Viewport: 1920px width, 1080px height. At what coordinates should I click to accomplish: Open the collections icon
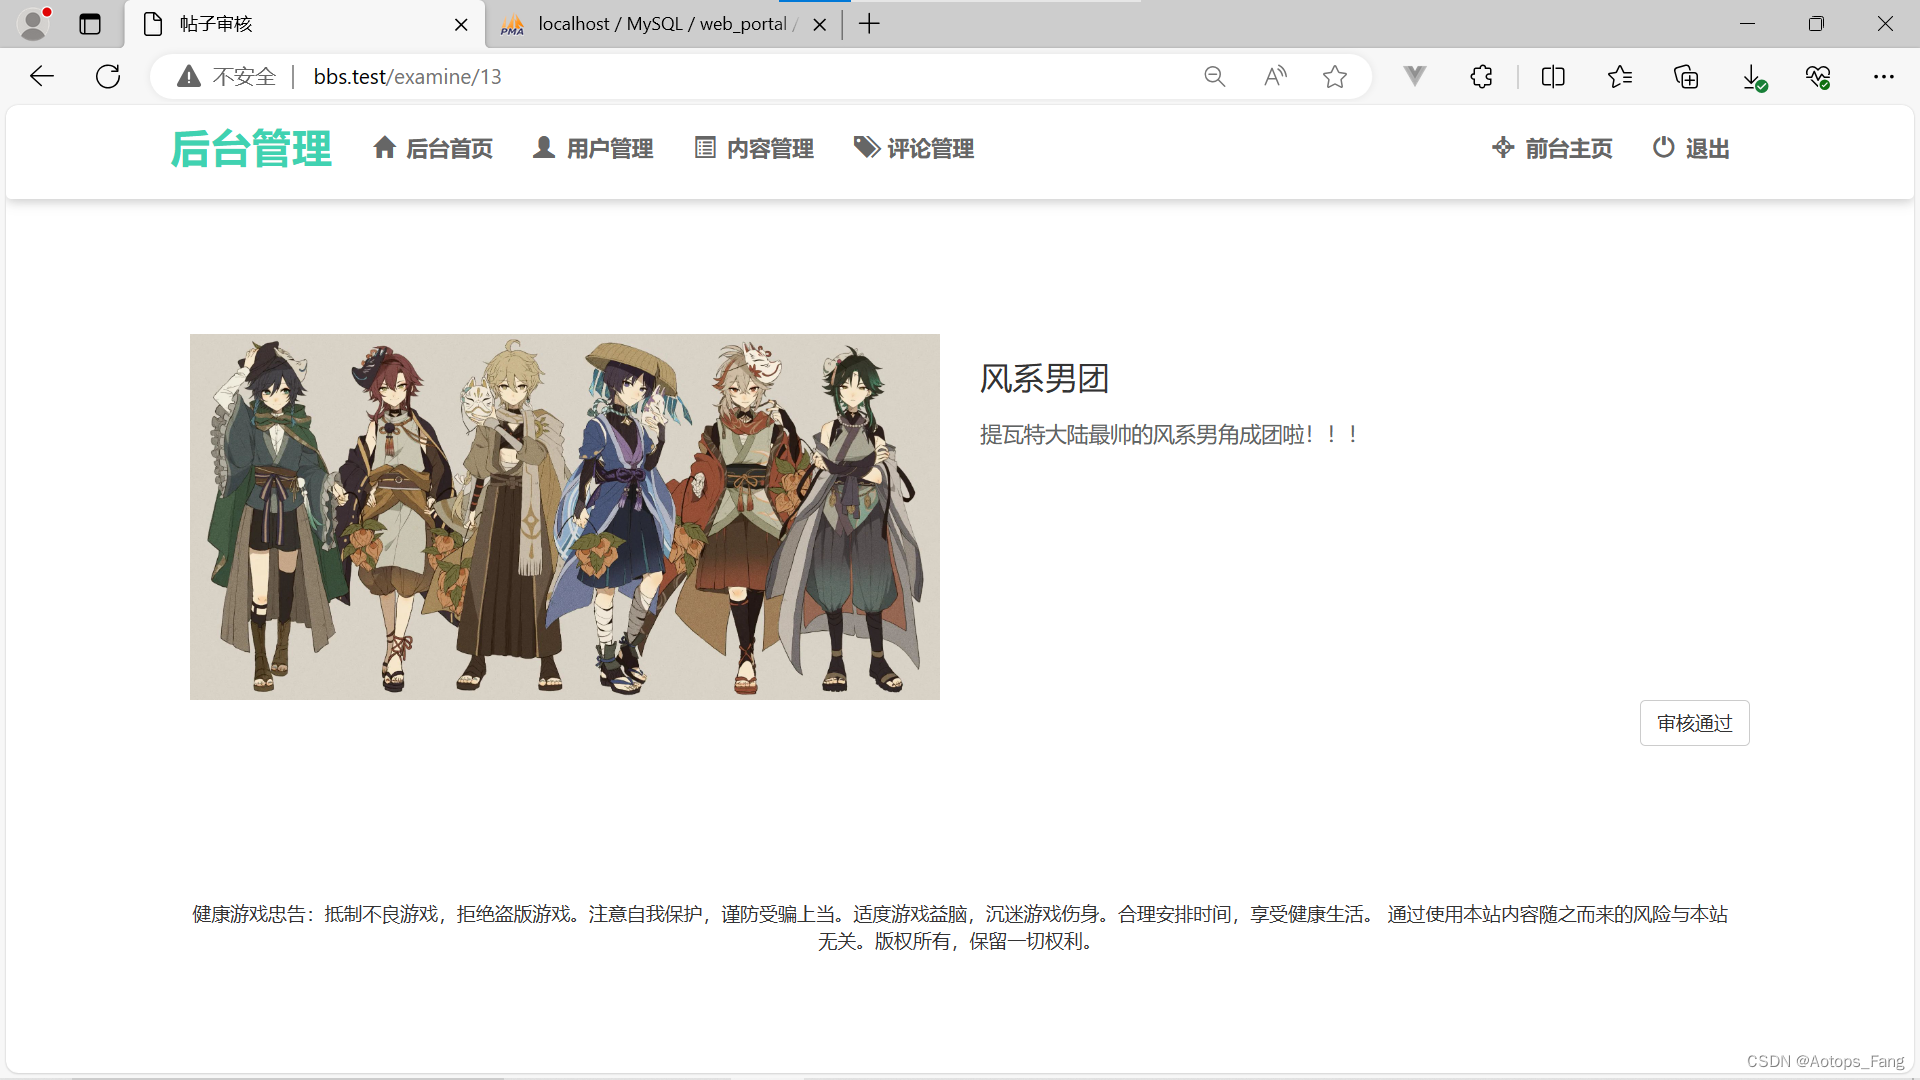click(x=1686, y=77)
